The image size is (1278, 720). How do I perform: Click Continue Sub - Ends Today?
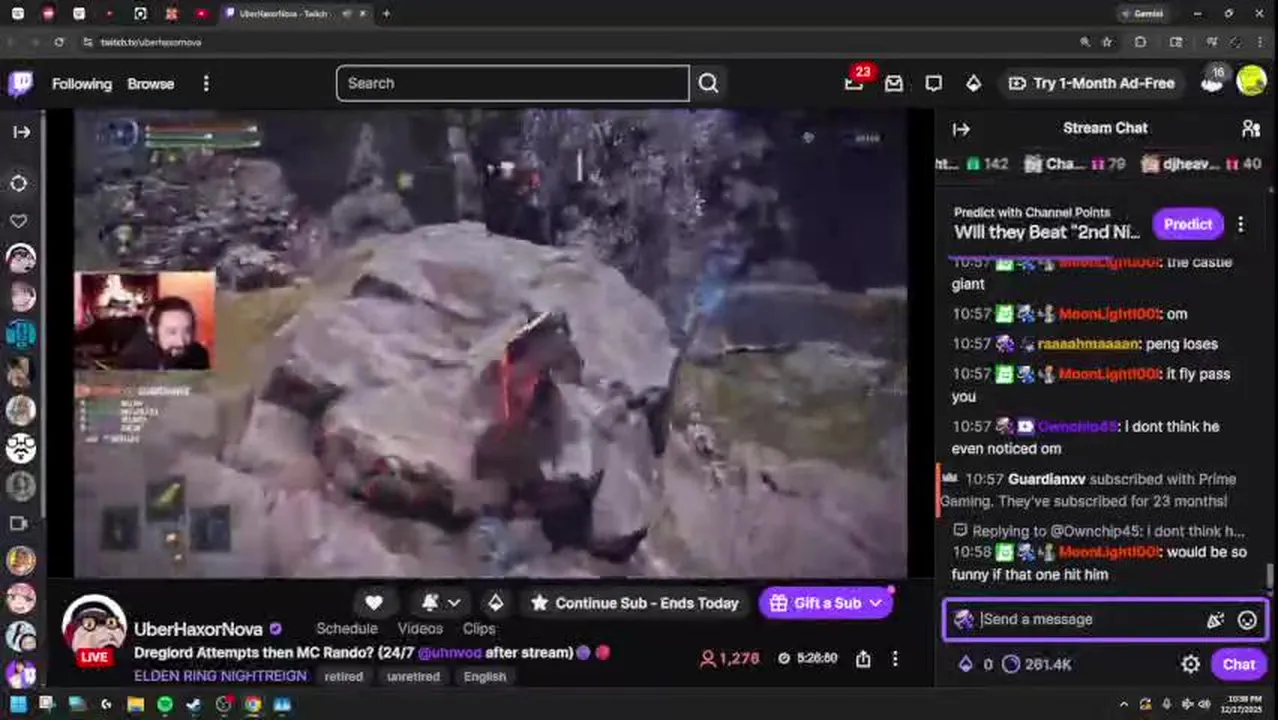(636, 603)
